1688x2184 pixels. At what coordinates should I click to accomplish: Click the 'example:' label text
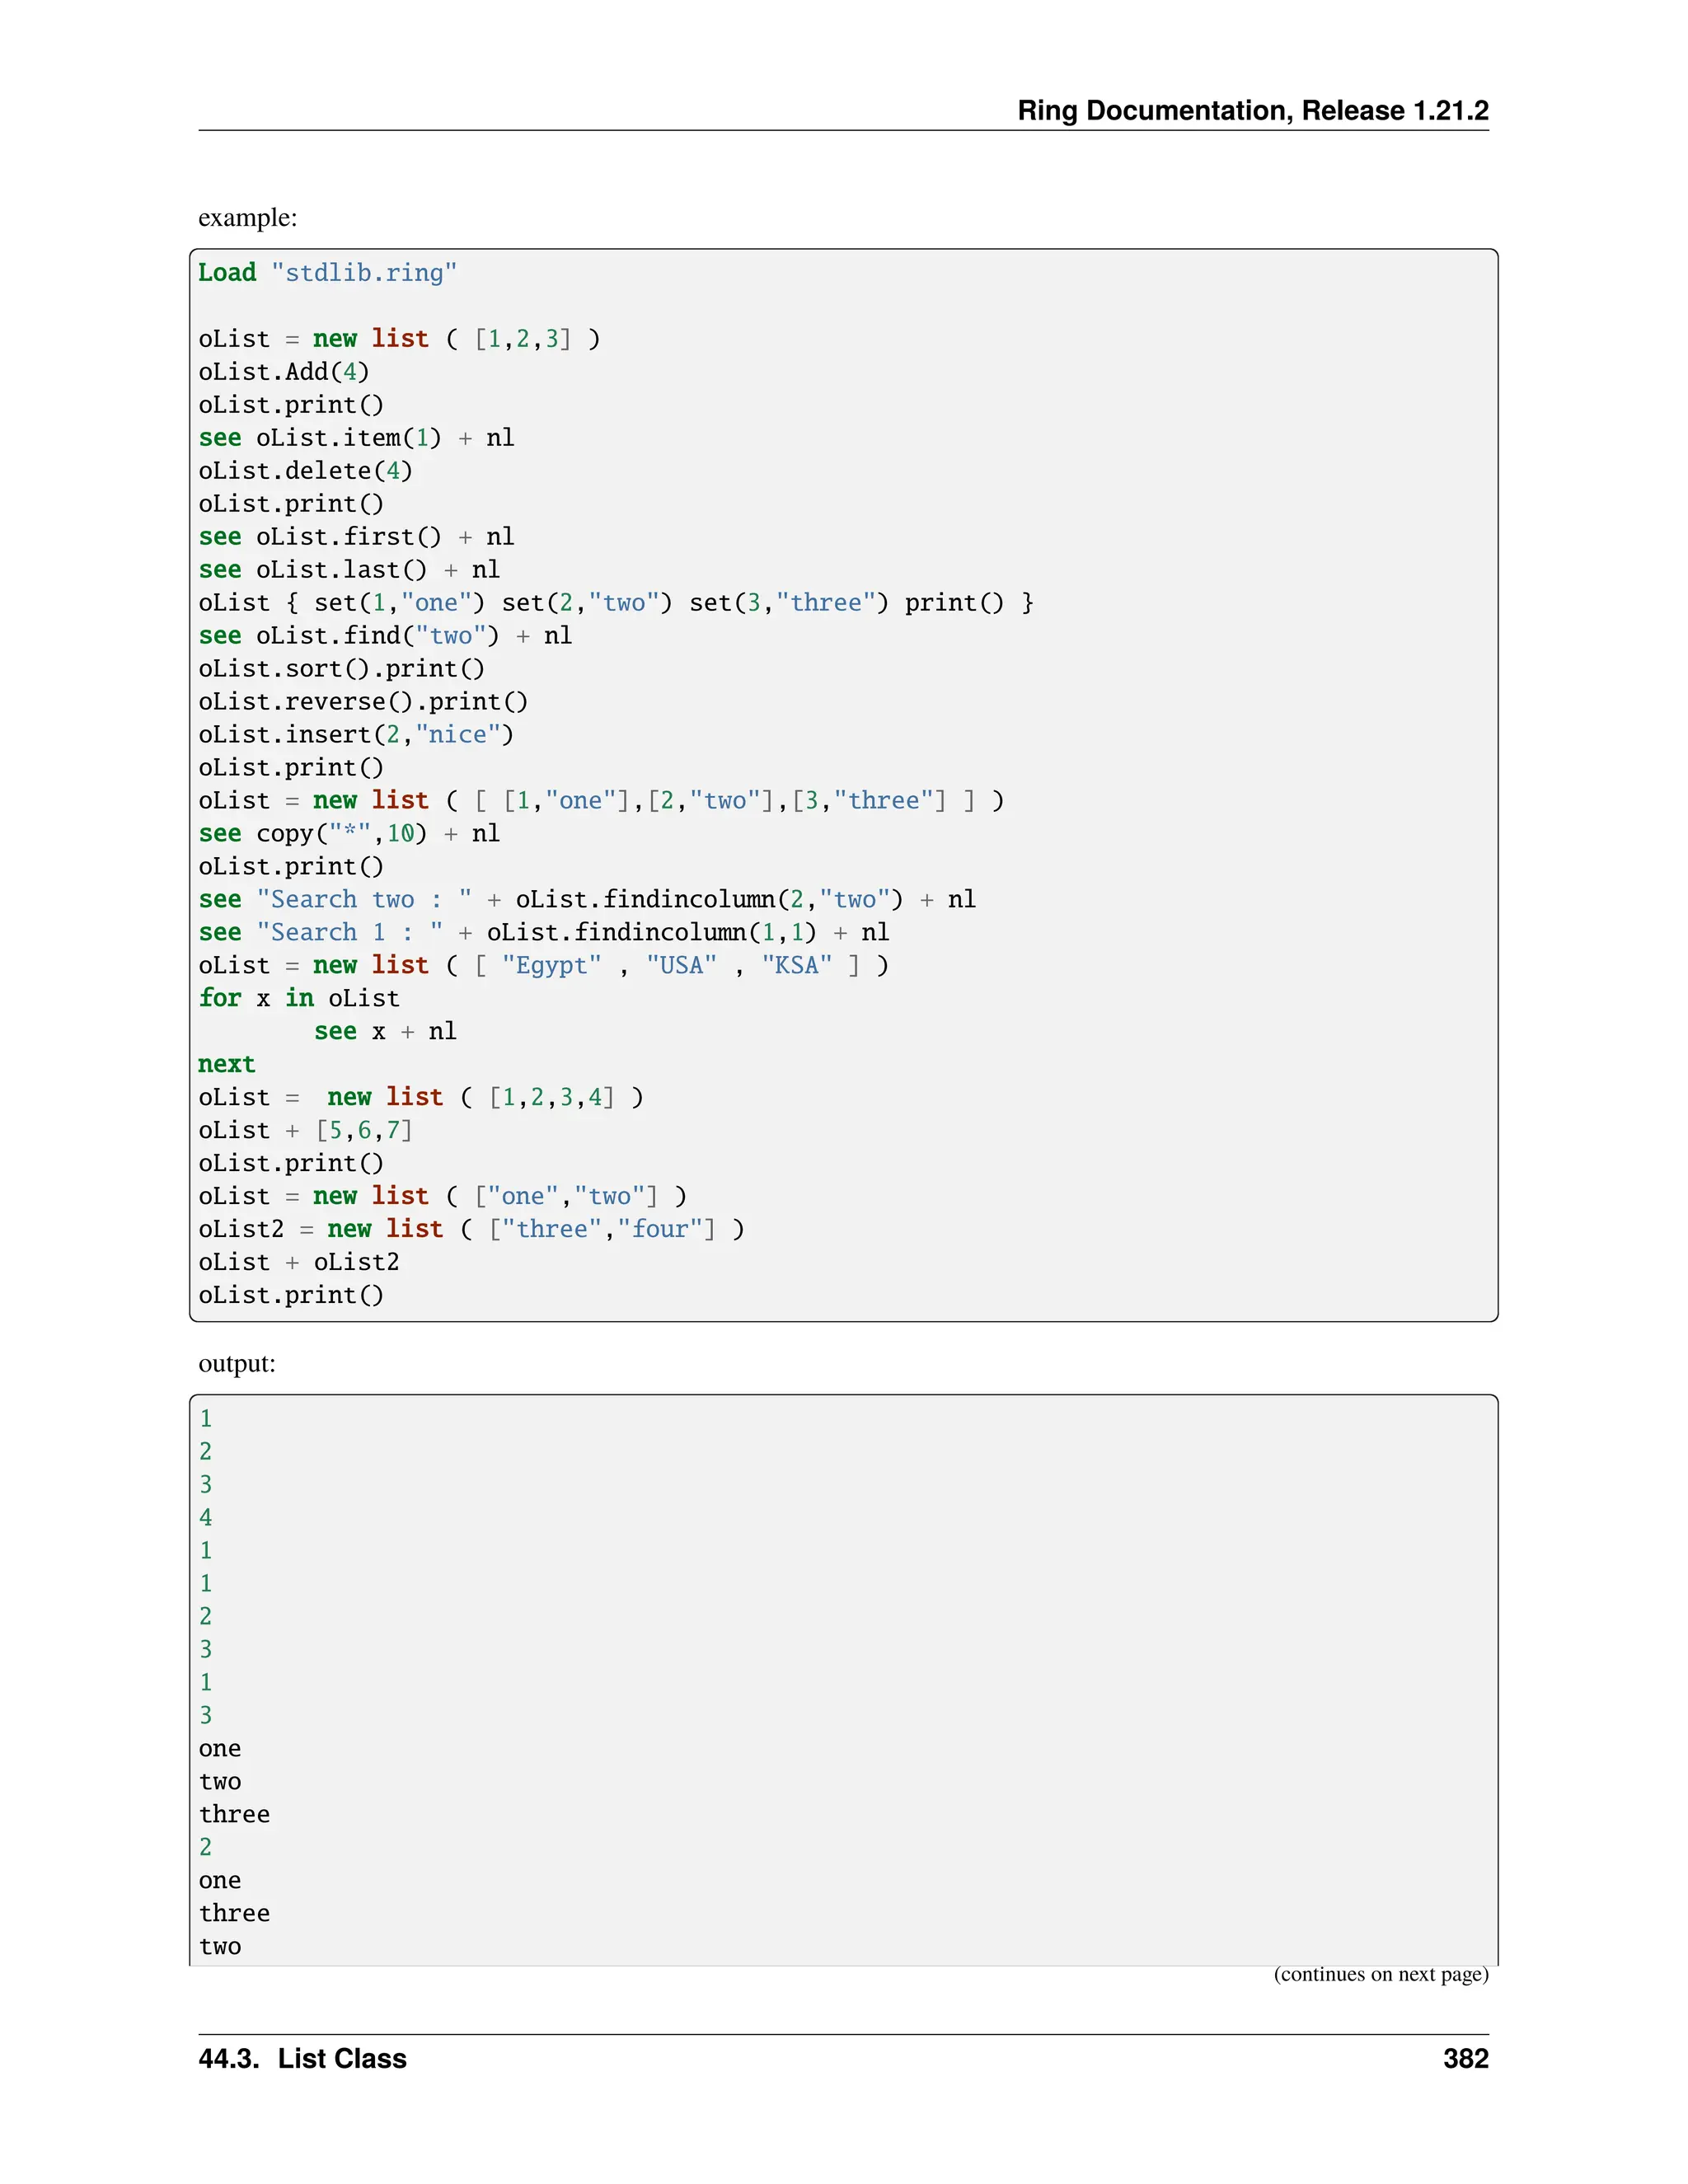click(x=247, y=217)
